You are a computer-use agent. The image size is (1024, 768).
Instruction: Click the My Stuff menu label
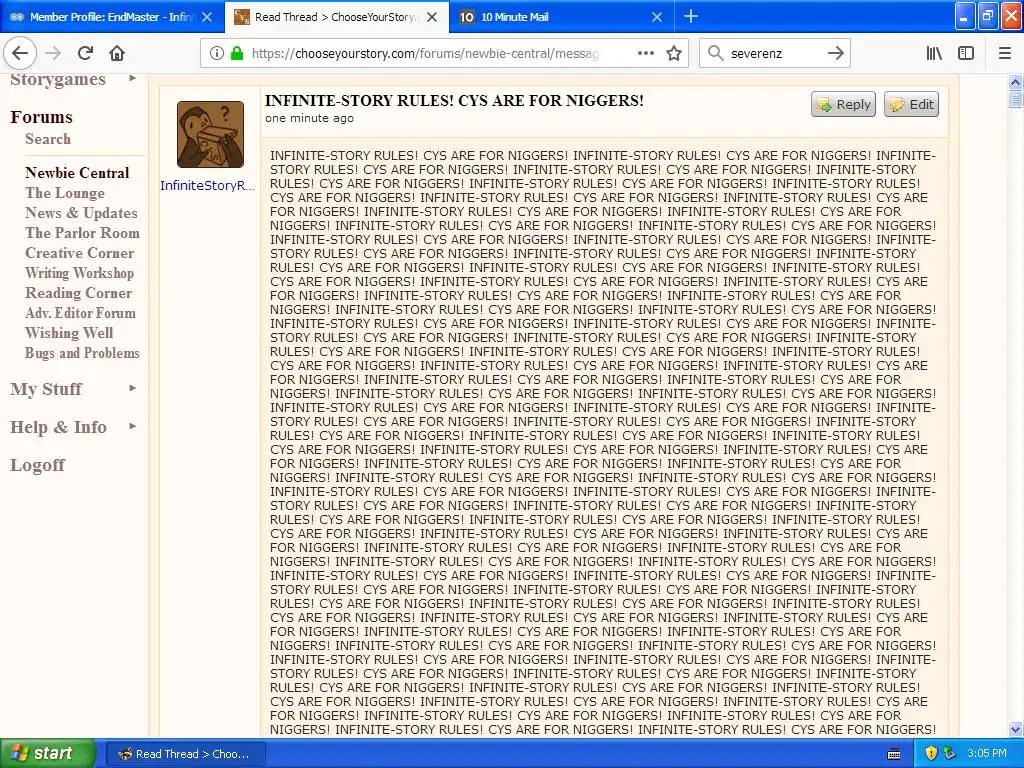pos(46,389)
